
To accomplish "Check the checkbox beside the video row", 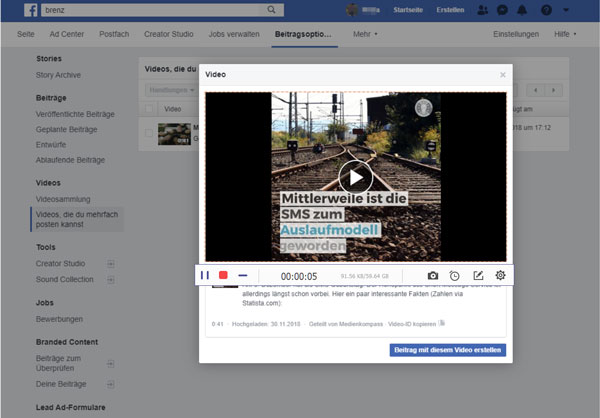I will pos(150,132).
